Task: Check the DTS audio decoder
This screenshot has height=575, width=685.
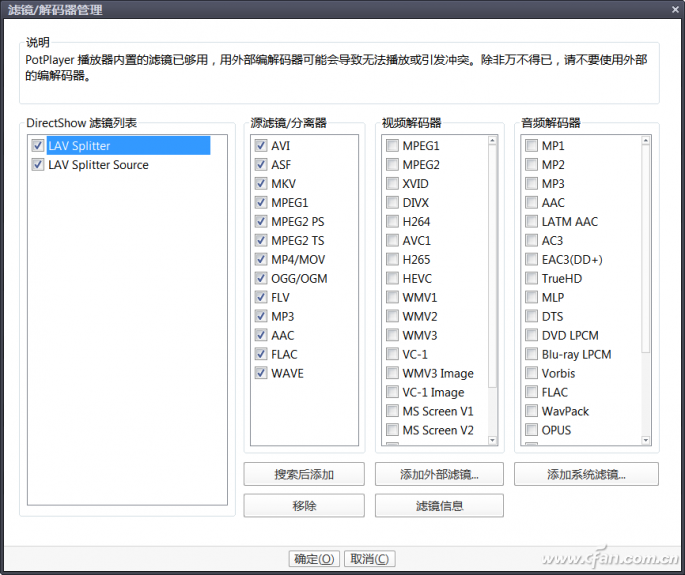Action: (531, 316)
